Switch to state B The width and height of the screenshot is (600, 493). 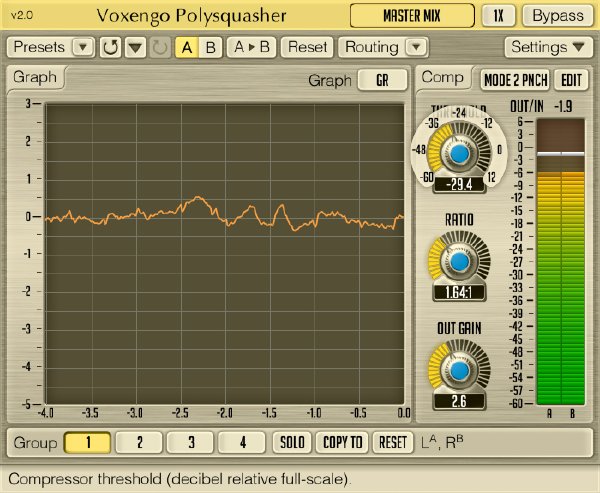(x=210, y=47)
